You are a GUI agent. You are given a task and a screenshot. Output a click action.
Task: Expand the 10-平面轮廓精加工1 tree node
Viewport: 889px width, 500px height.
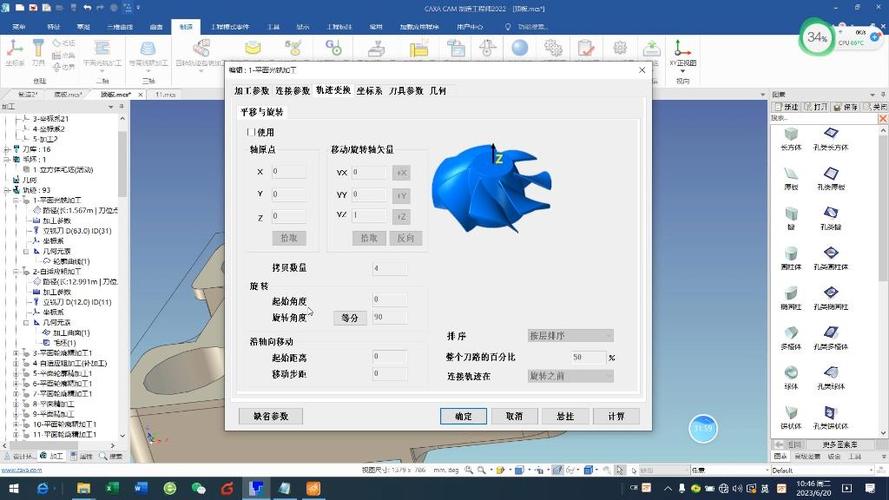[x=16, y=424]
